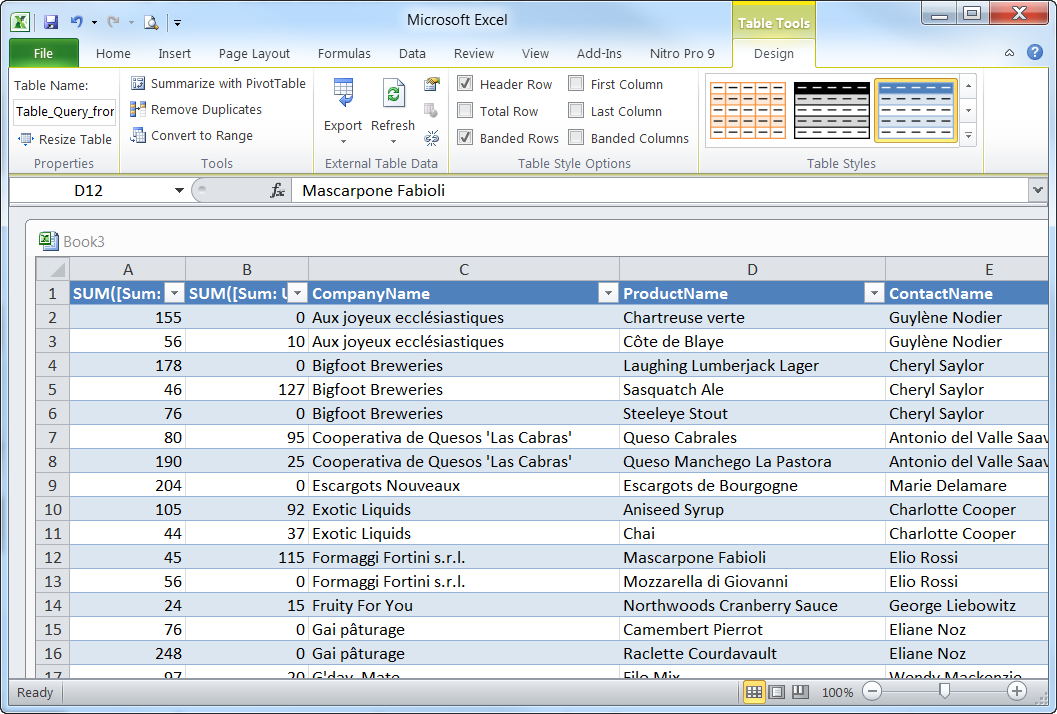Viewport: 1057px width, 714px height.
Task: Click Summarize with PivotTable
Action: (x=218, y=84)
